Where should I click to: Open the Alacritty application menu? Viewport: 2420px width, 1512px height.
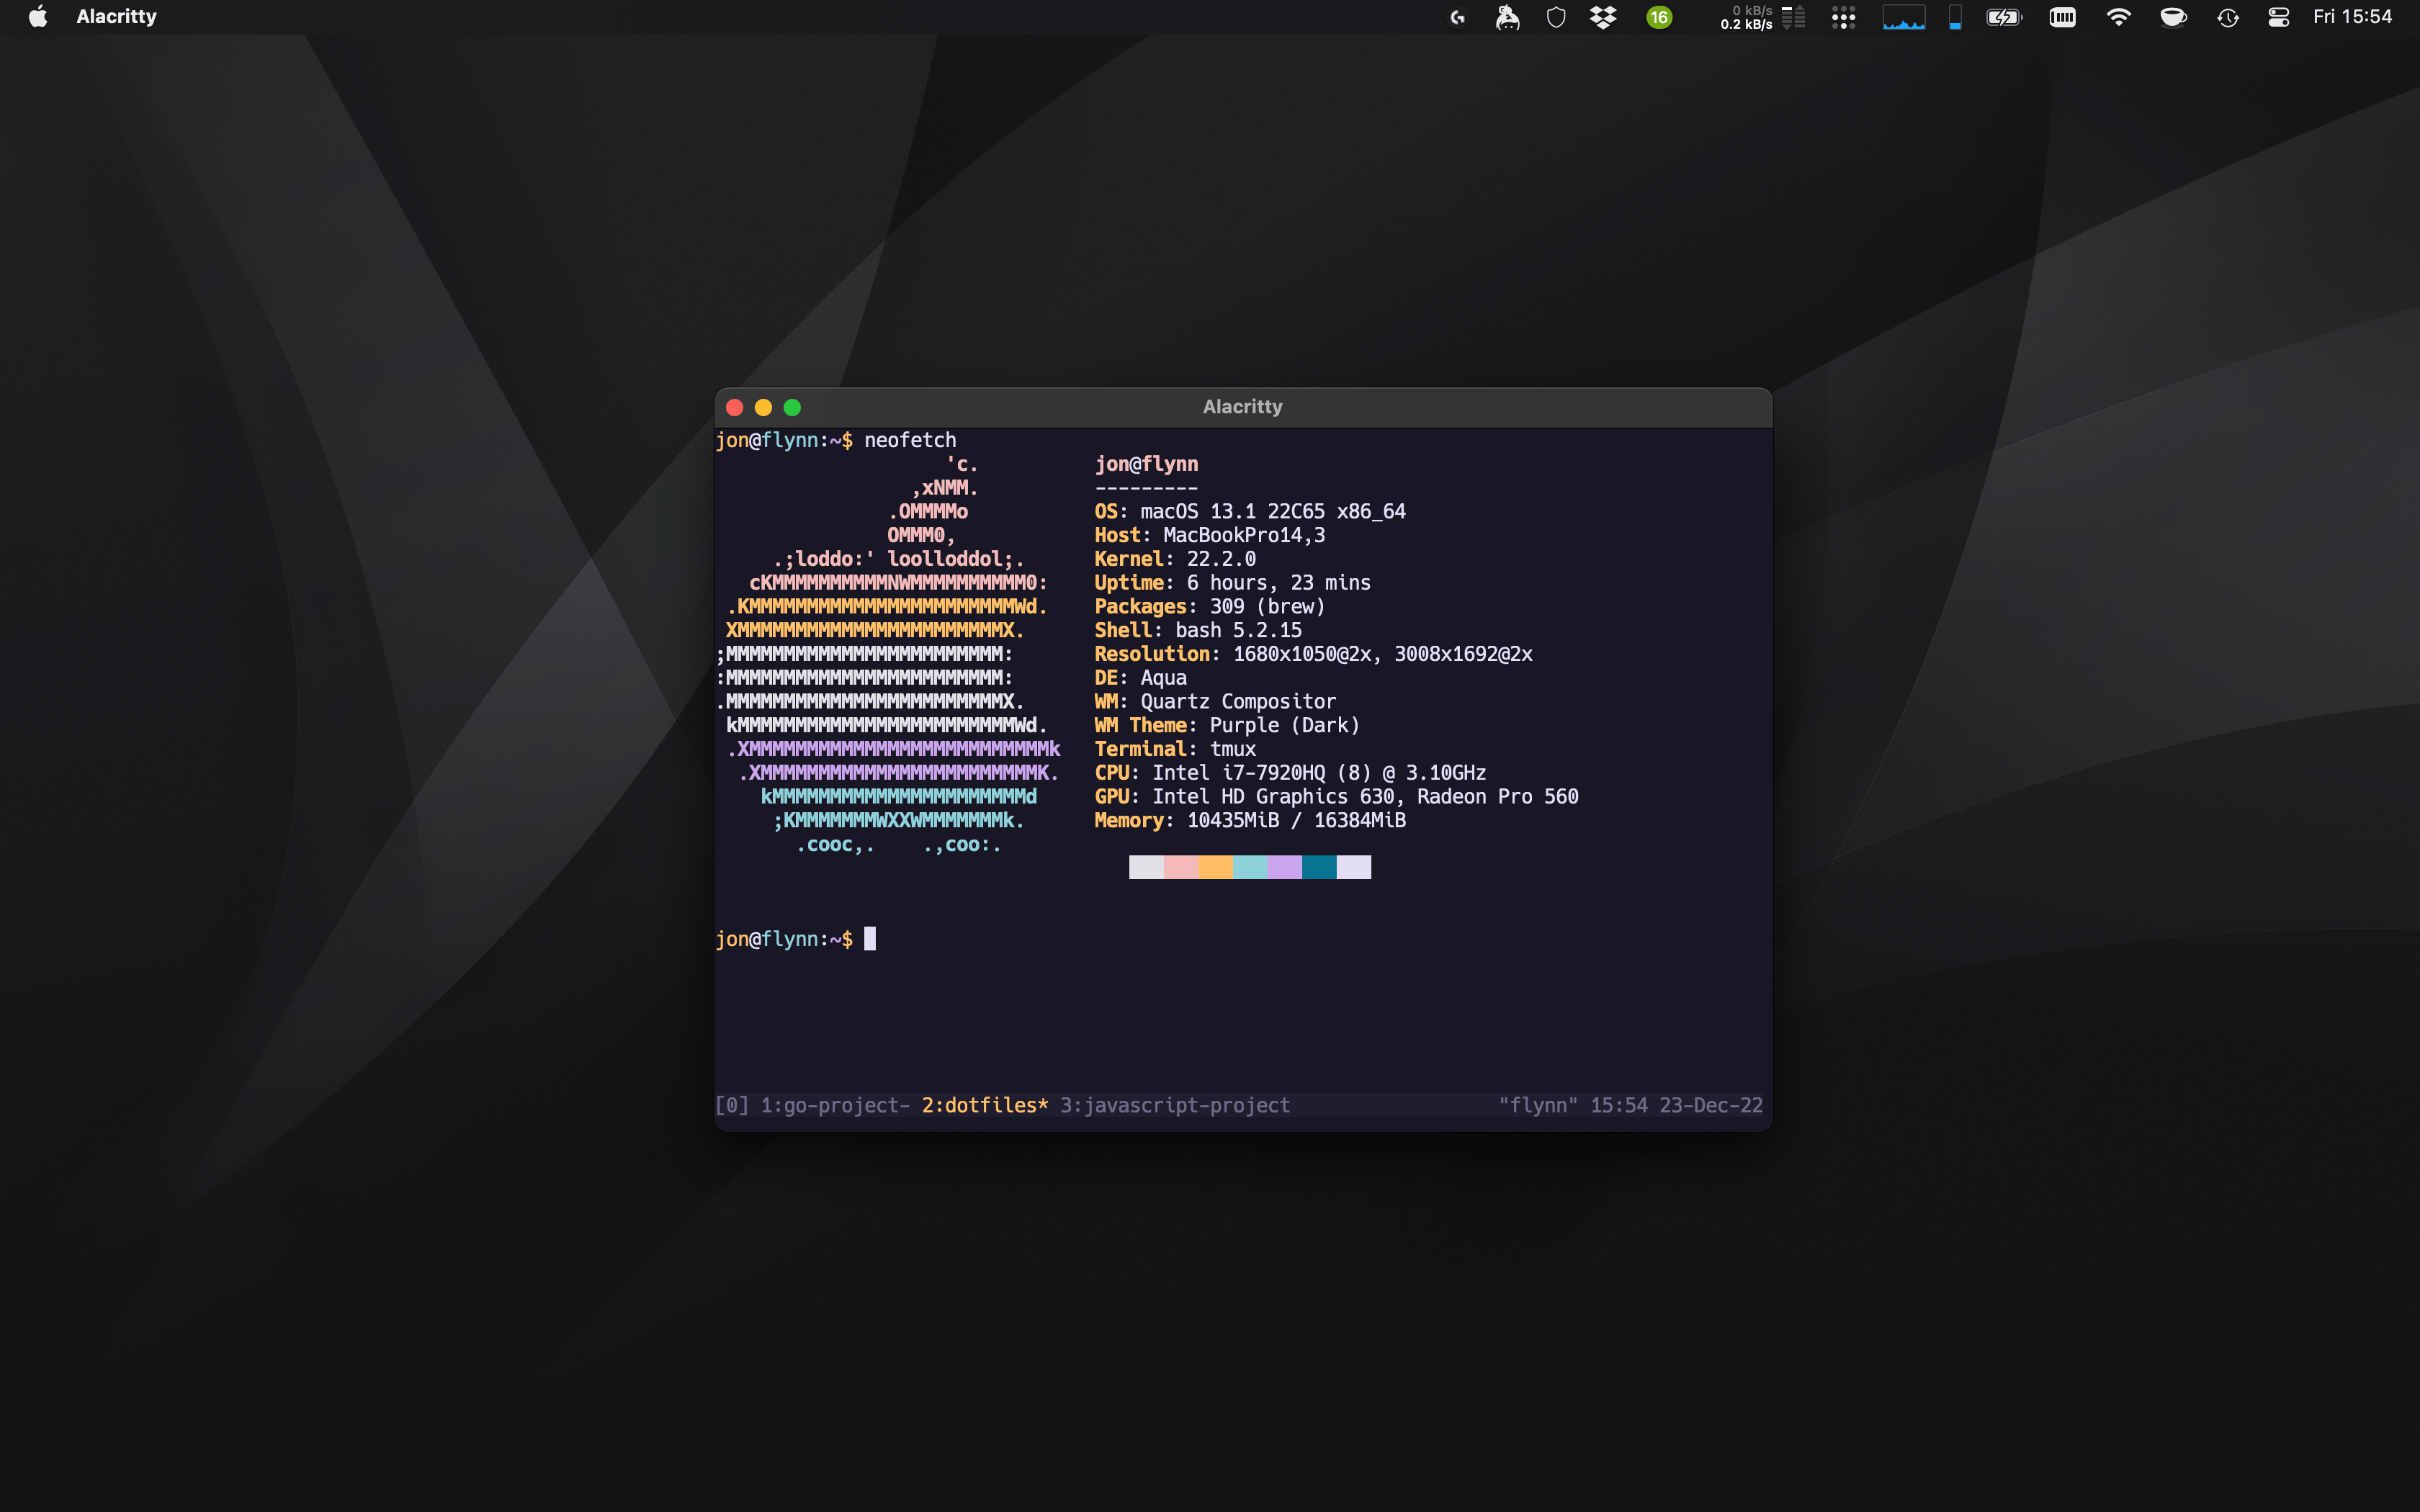[116, 17]
